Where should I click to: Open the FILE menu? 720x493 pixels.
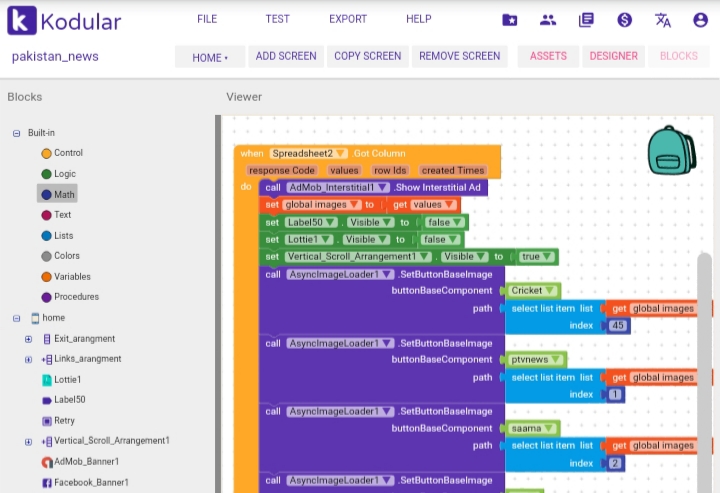click(x=207, y=19)
